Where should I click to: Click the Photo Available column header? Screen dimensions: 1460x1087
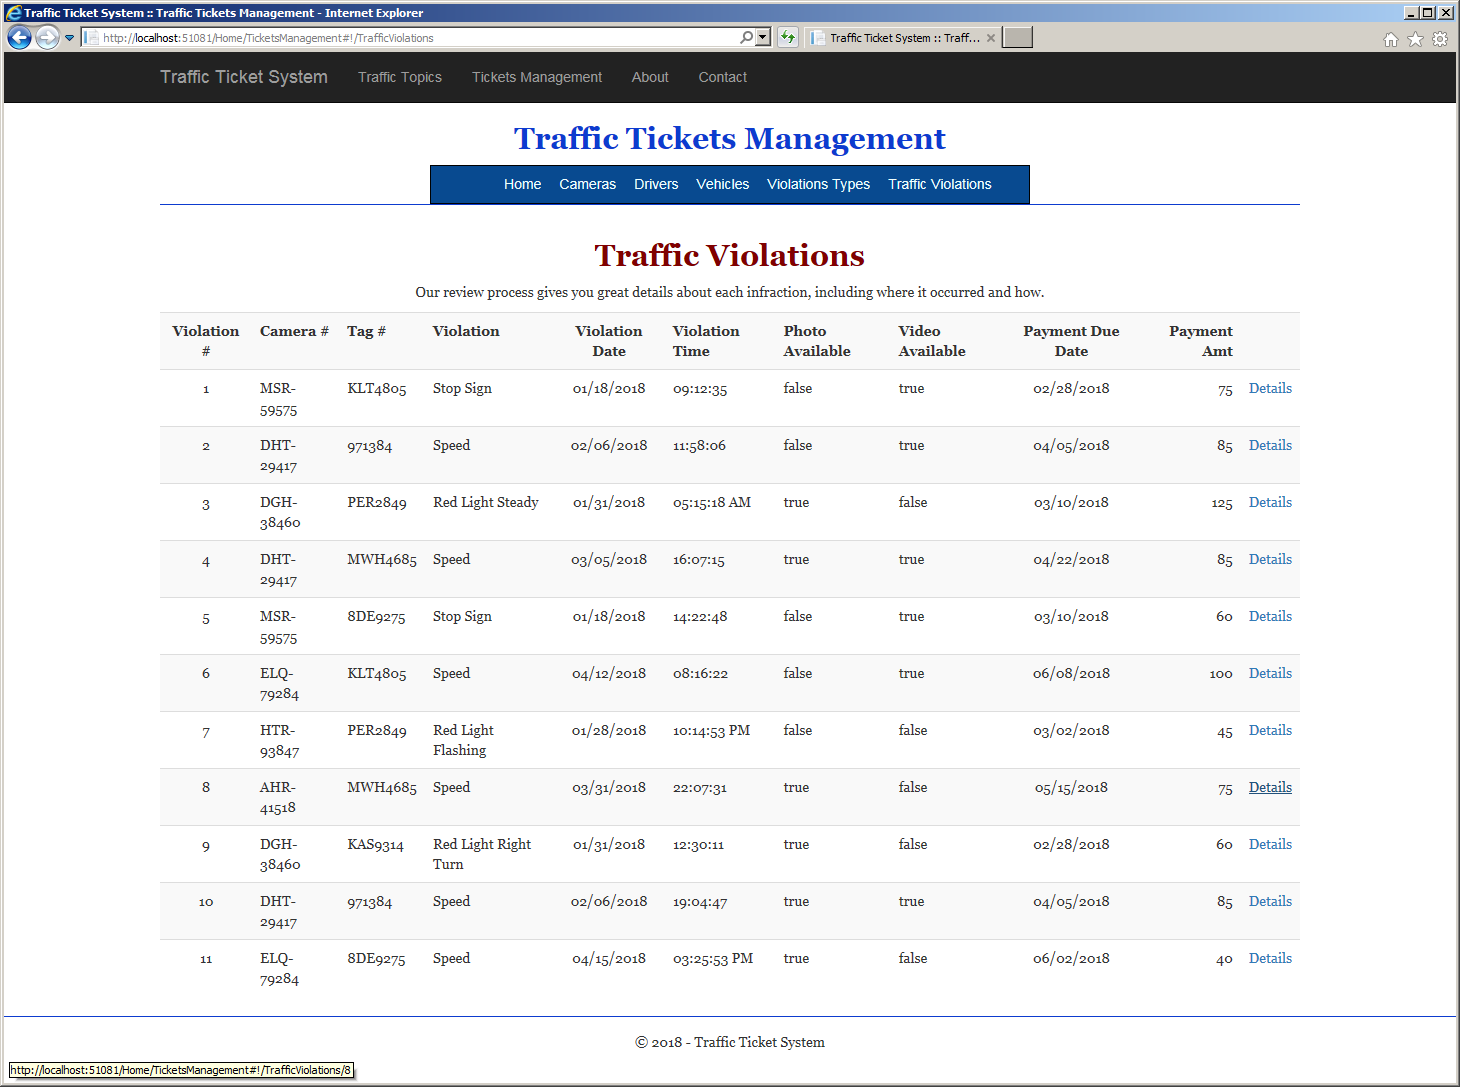click(x=817, y=341)
